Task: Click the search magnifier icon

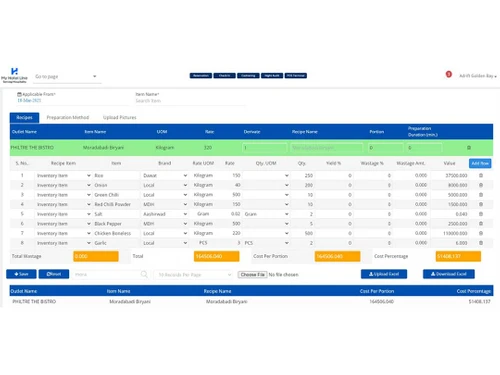Action: 144,274
